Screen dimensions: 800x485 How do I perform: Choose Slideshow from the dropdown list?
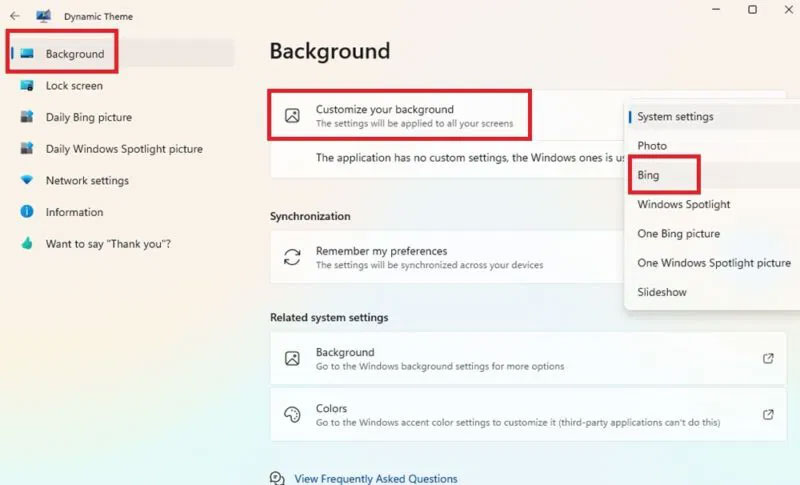click(x=713, y=292)
